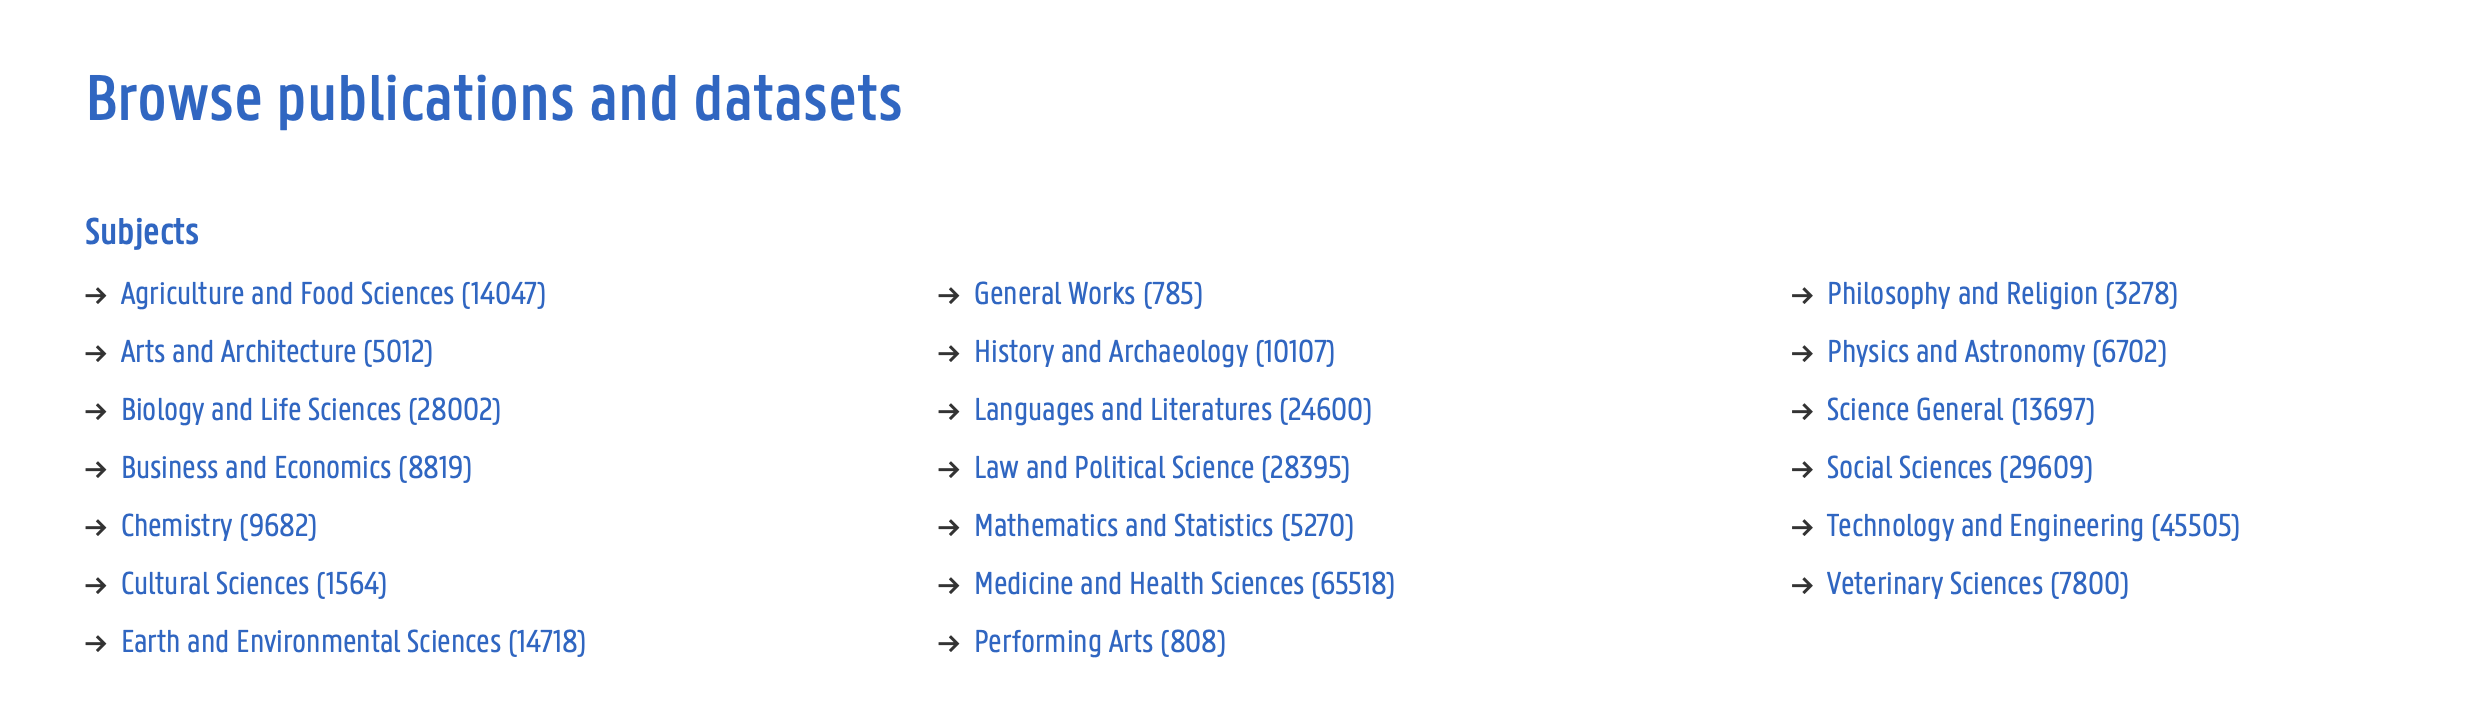2476x716 pixels.
Task: Browse Biology and Life Sciences publications
Action: coord(311,410)
